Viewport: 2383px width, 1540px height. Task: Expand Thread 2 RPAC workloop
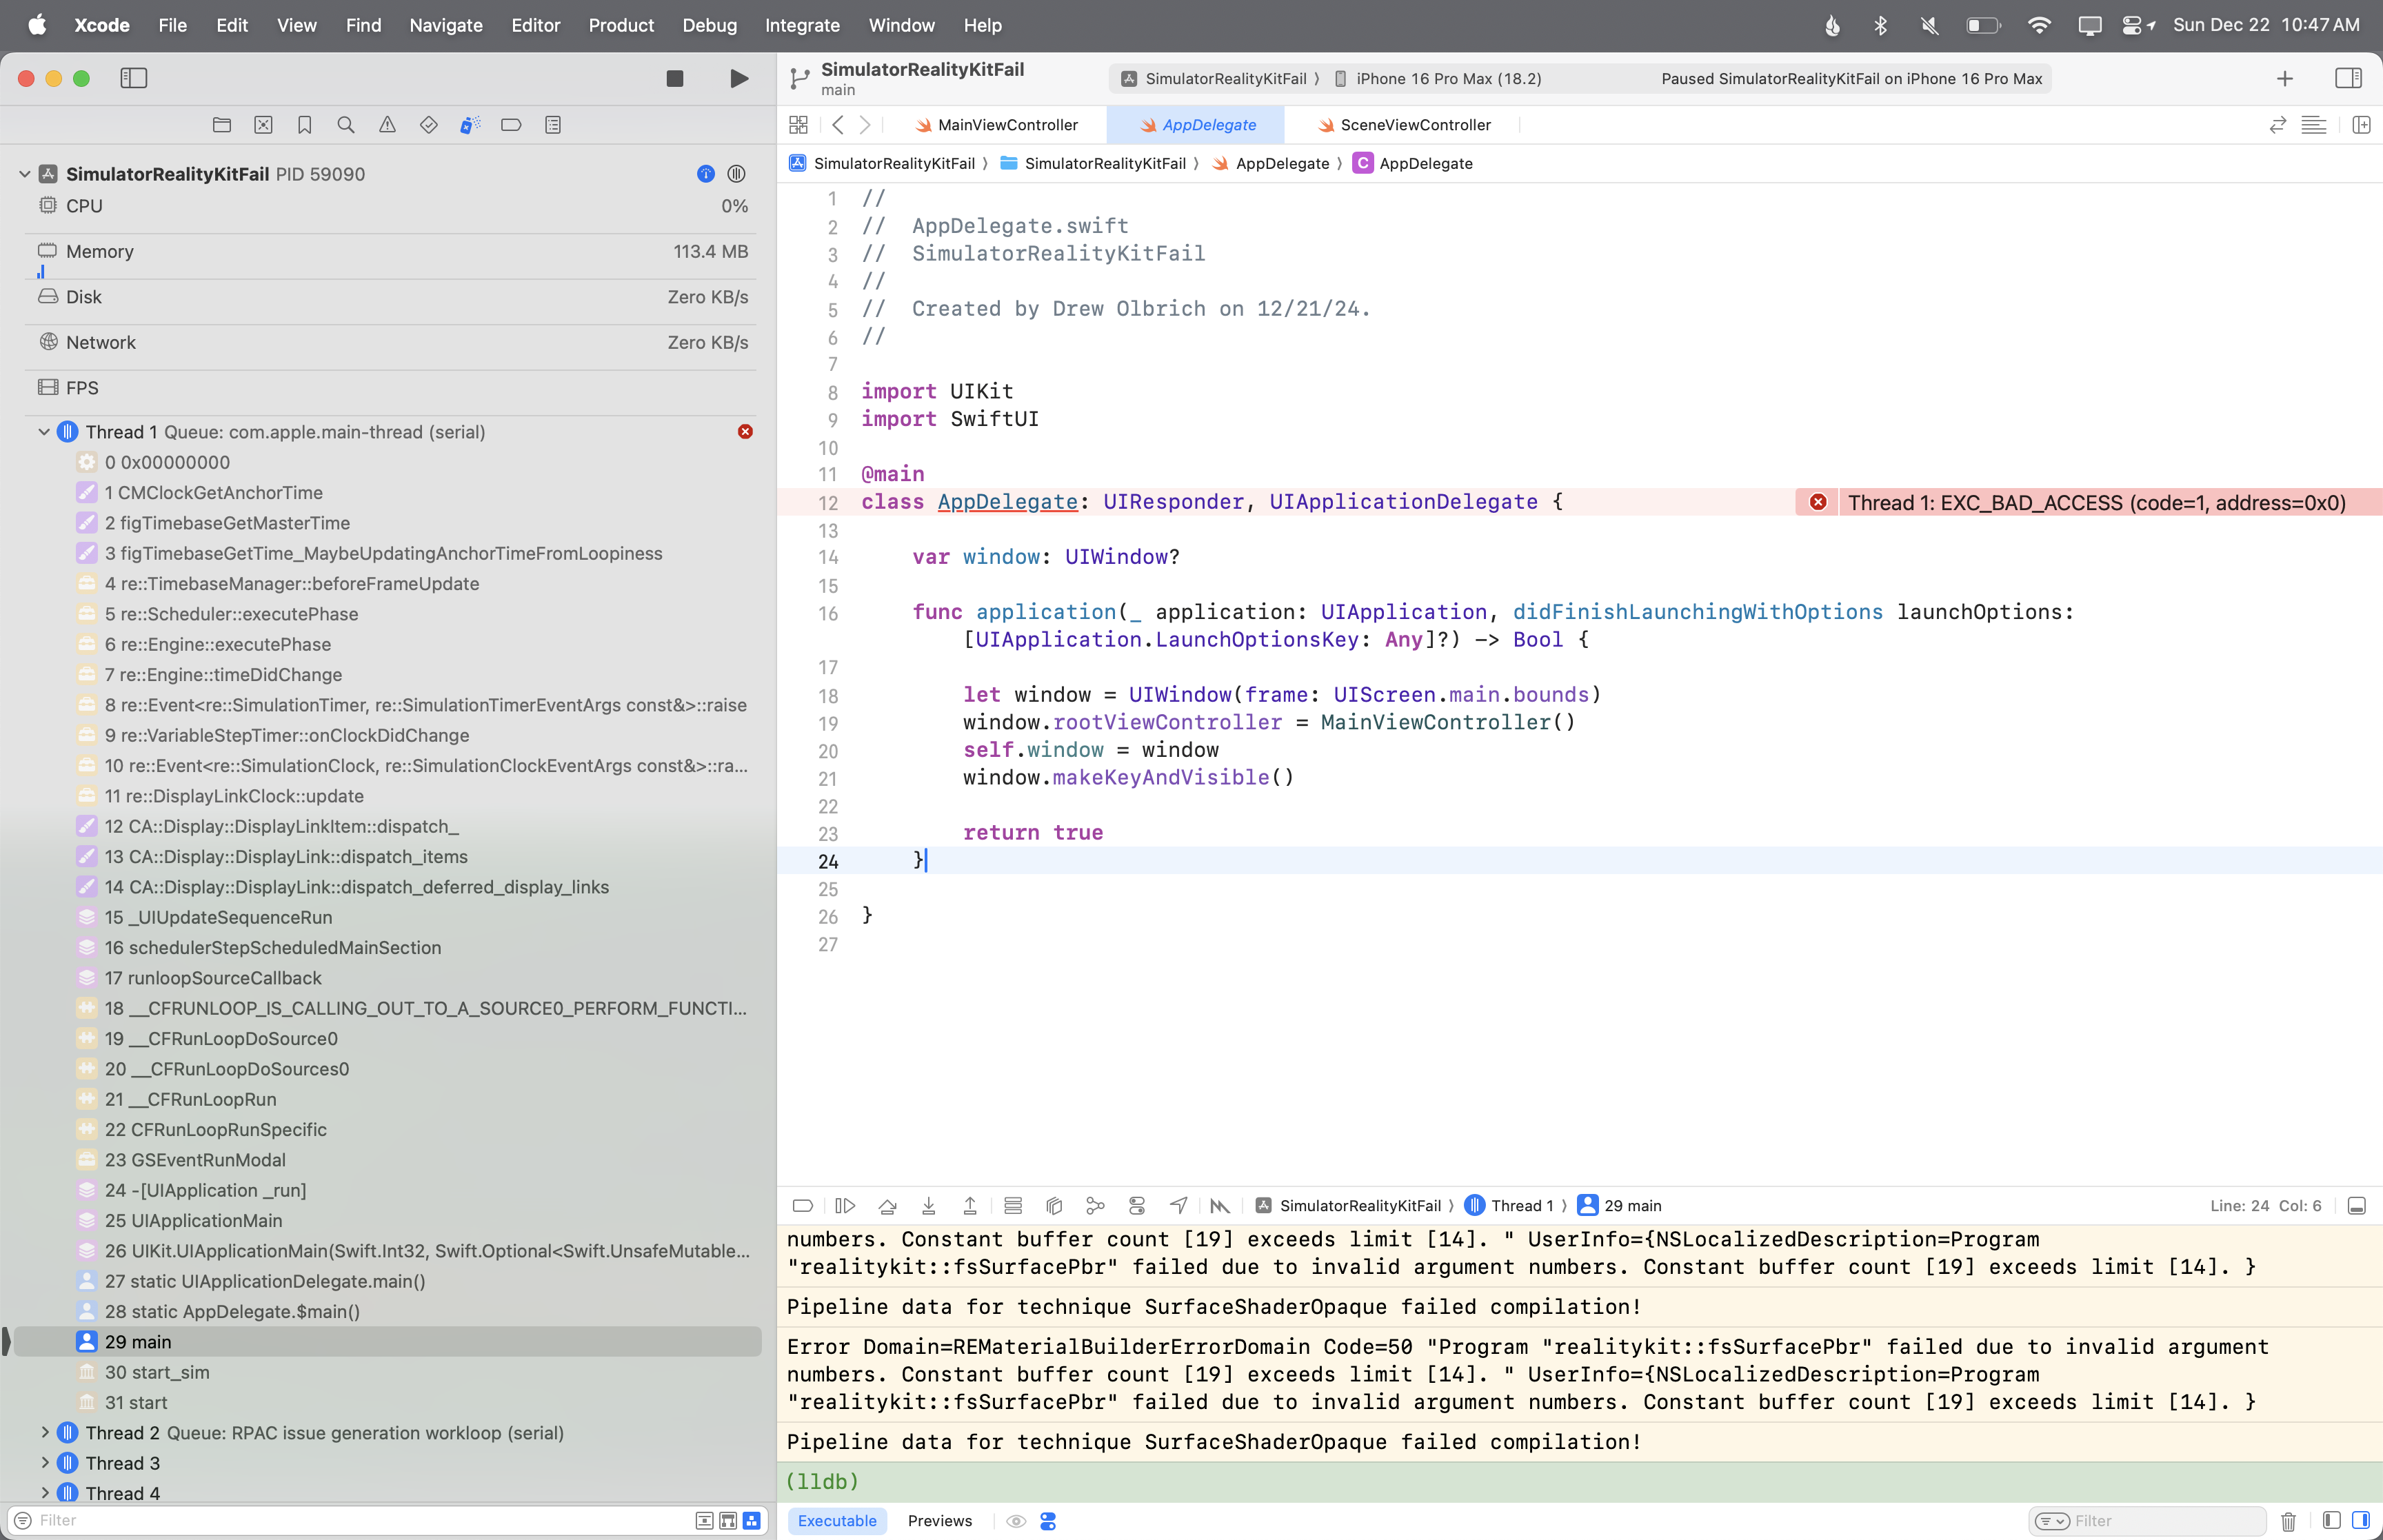(x=44, y=1433)
